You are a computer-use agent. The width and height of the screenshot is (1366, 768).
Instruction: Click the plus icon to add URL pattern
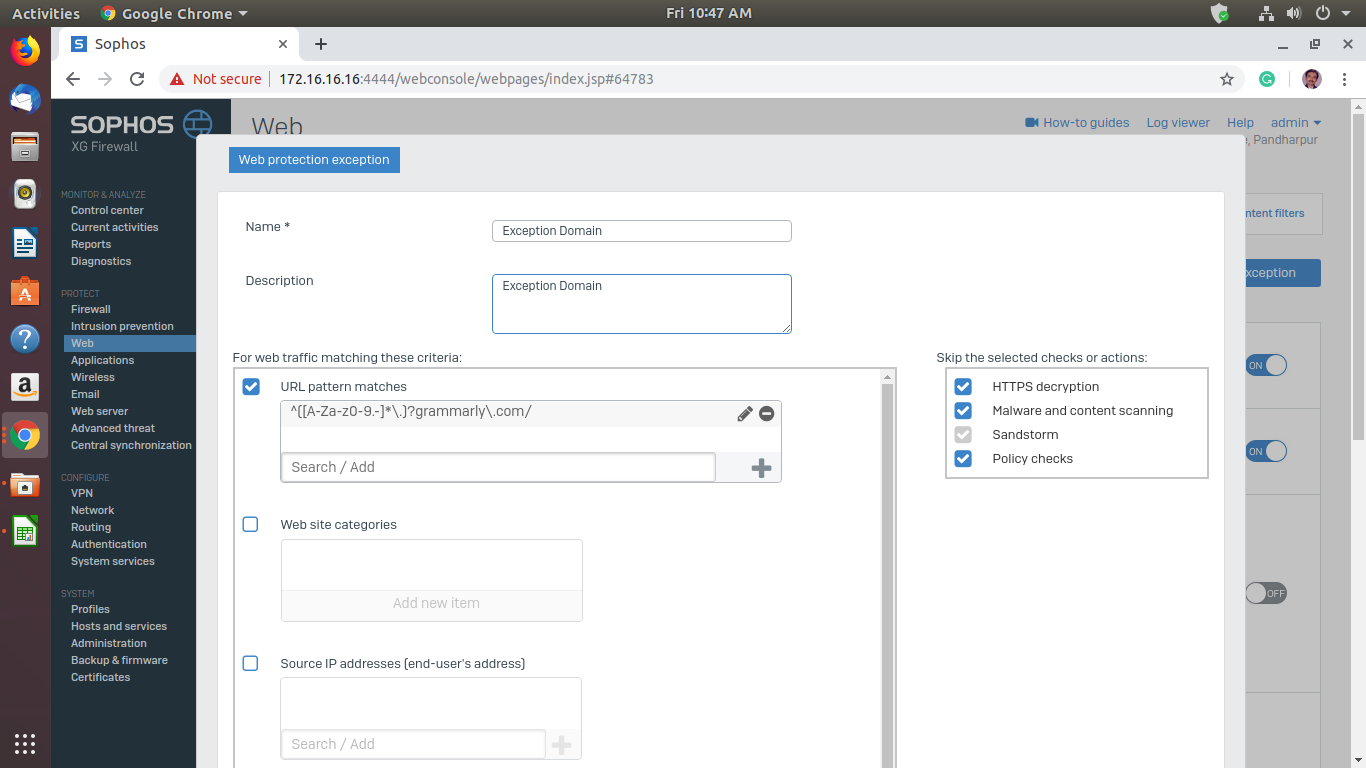click(x=761, y=468)
